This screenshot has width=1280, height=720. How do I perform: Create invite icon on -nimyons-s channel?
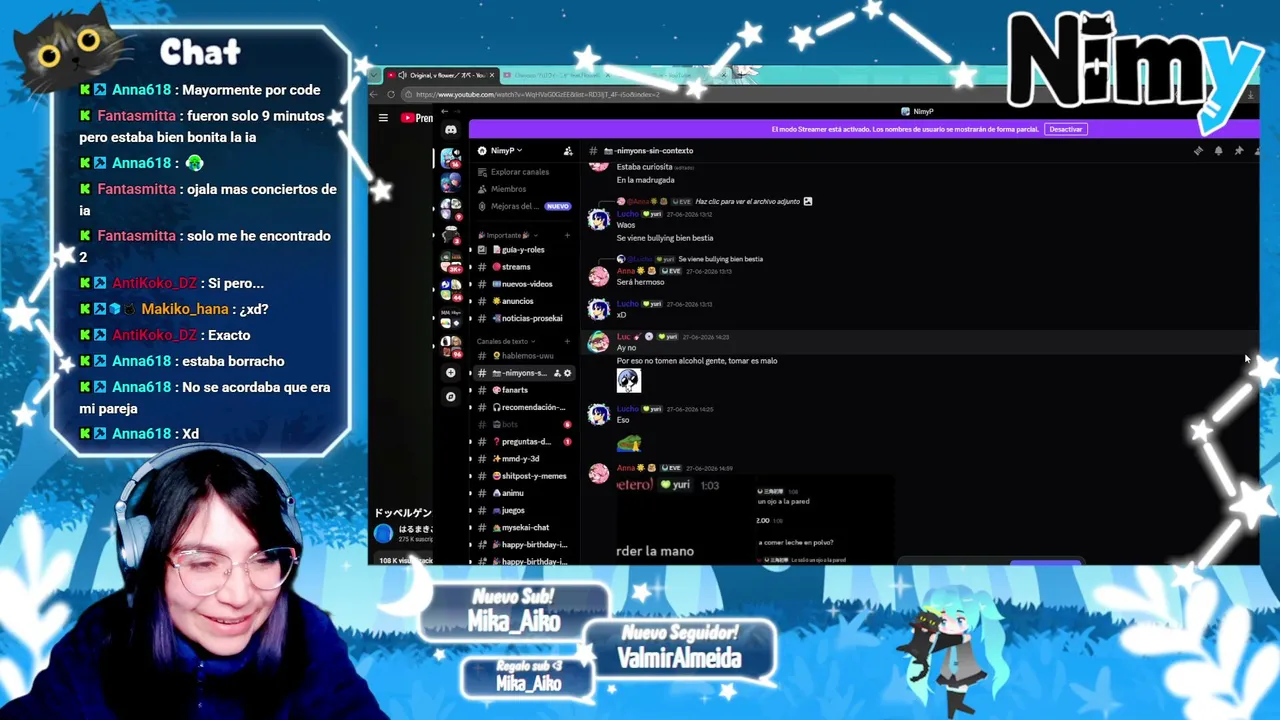(x=557, y=373)
